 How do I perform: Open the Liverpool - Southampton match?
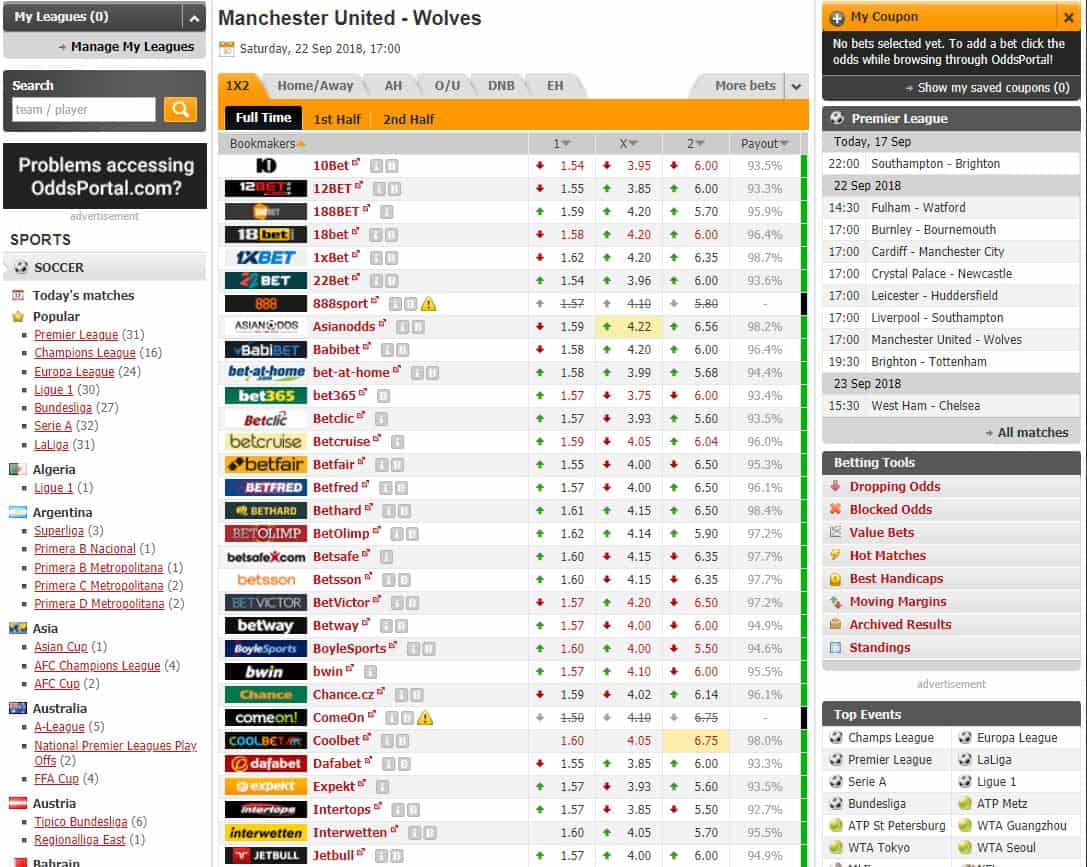pos(937,317)
